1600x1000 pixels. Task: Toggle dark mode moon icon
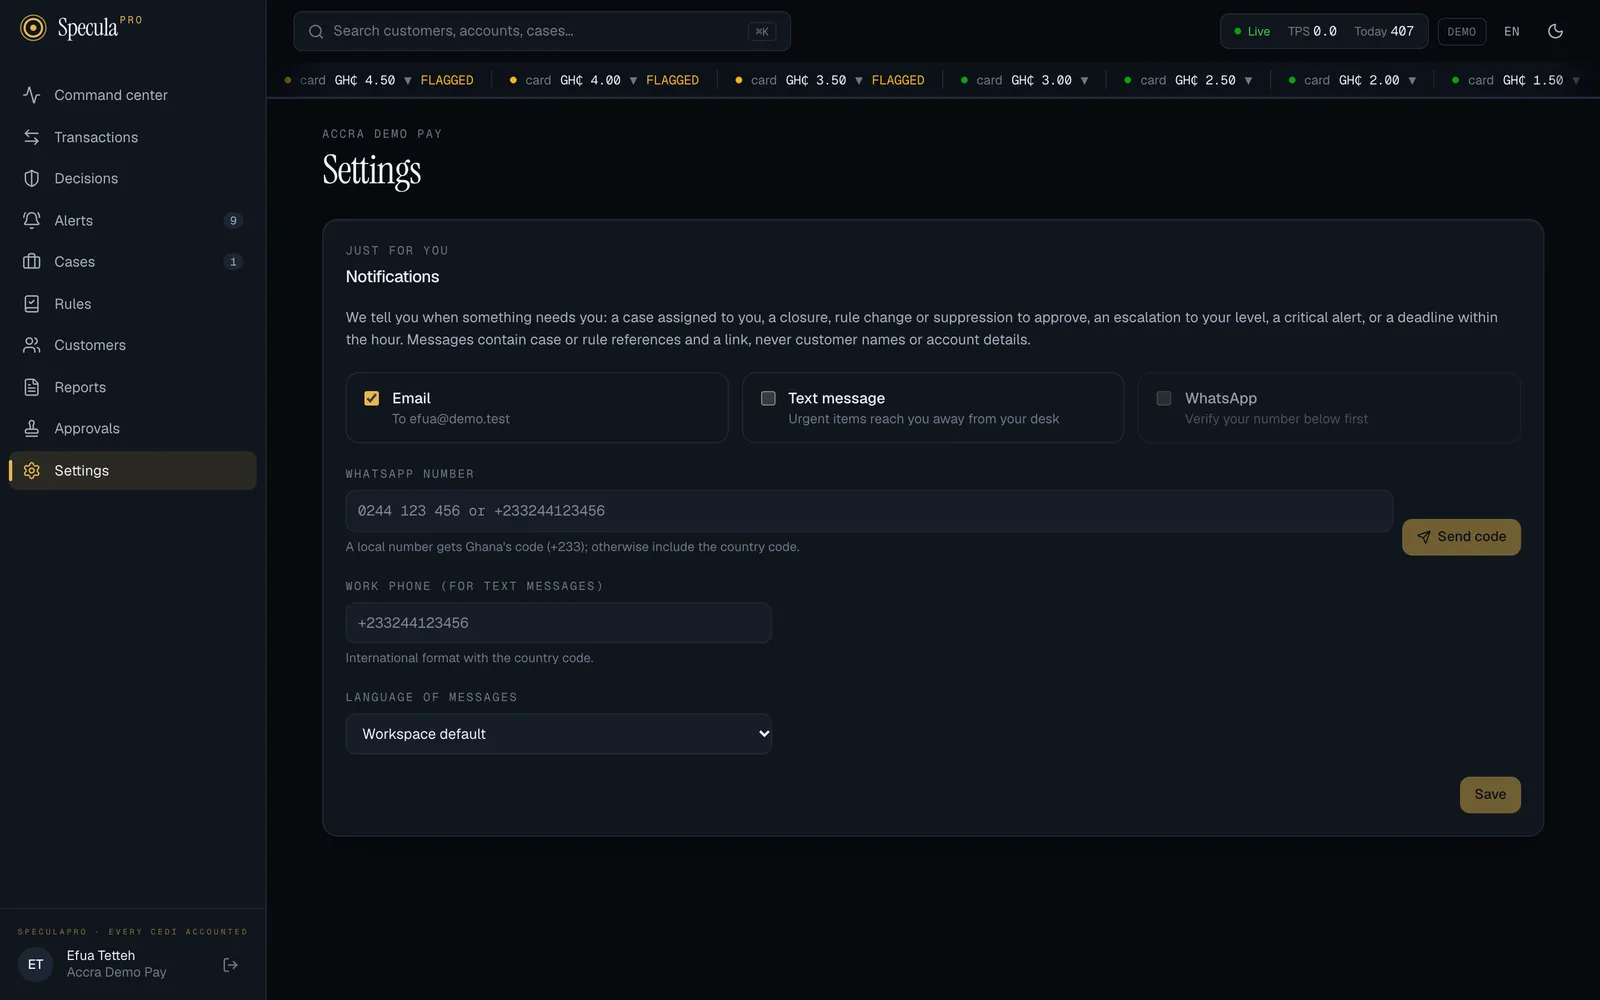(1555, 31)
